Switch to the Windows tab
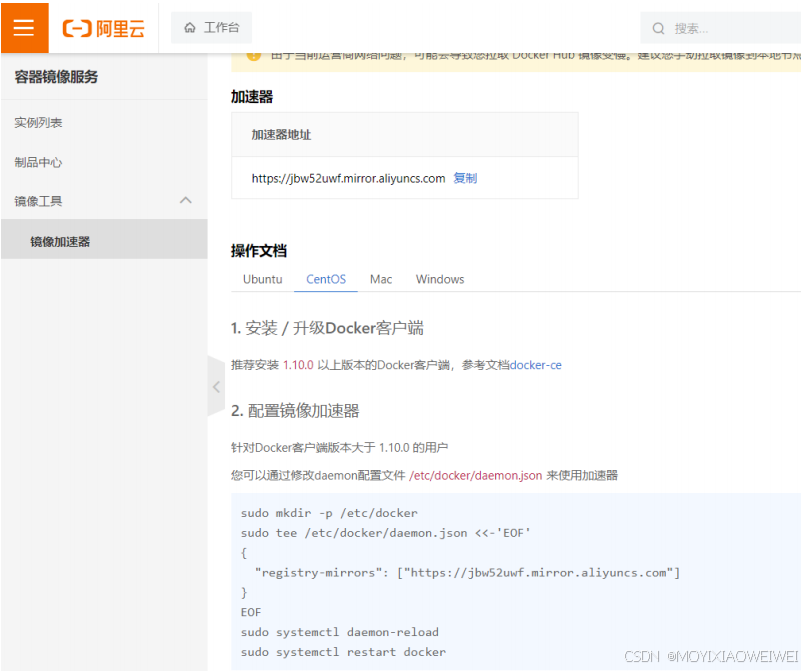Image resolution: width=810 pixels, height=672 pixels. pos(440,279)
